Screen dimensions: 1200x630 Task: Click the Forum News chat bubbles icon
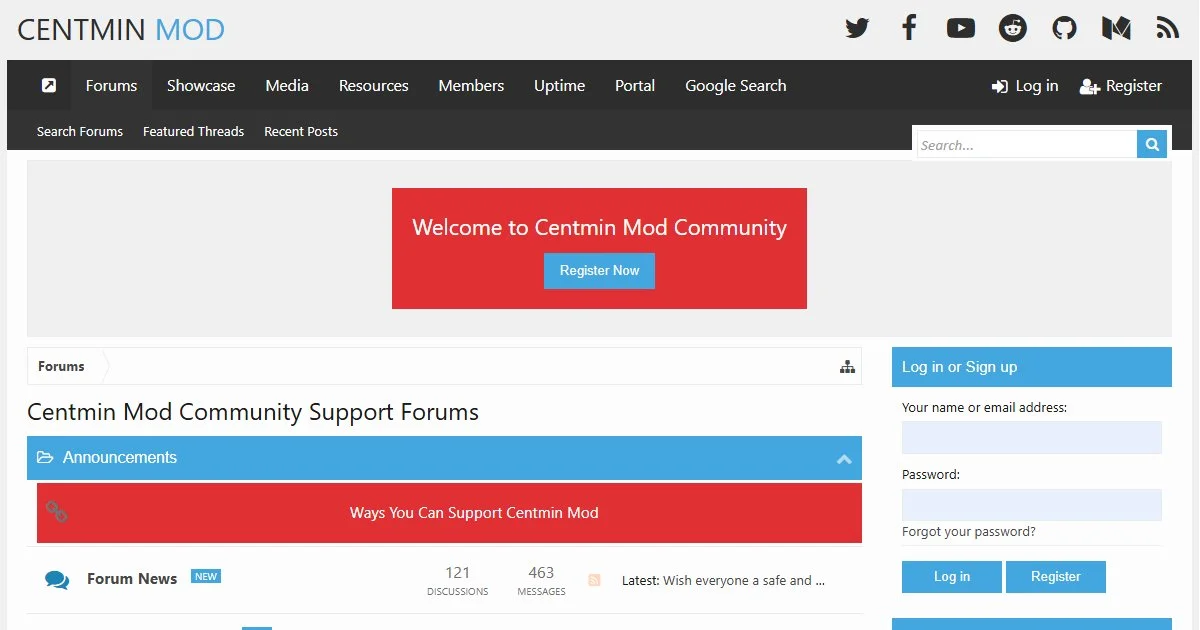[x=57, y=580]
